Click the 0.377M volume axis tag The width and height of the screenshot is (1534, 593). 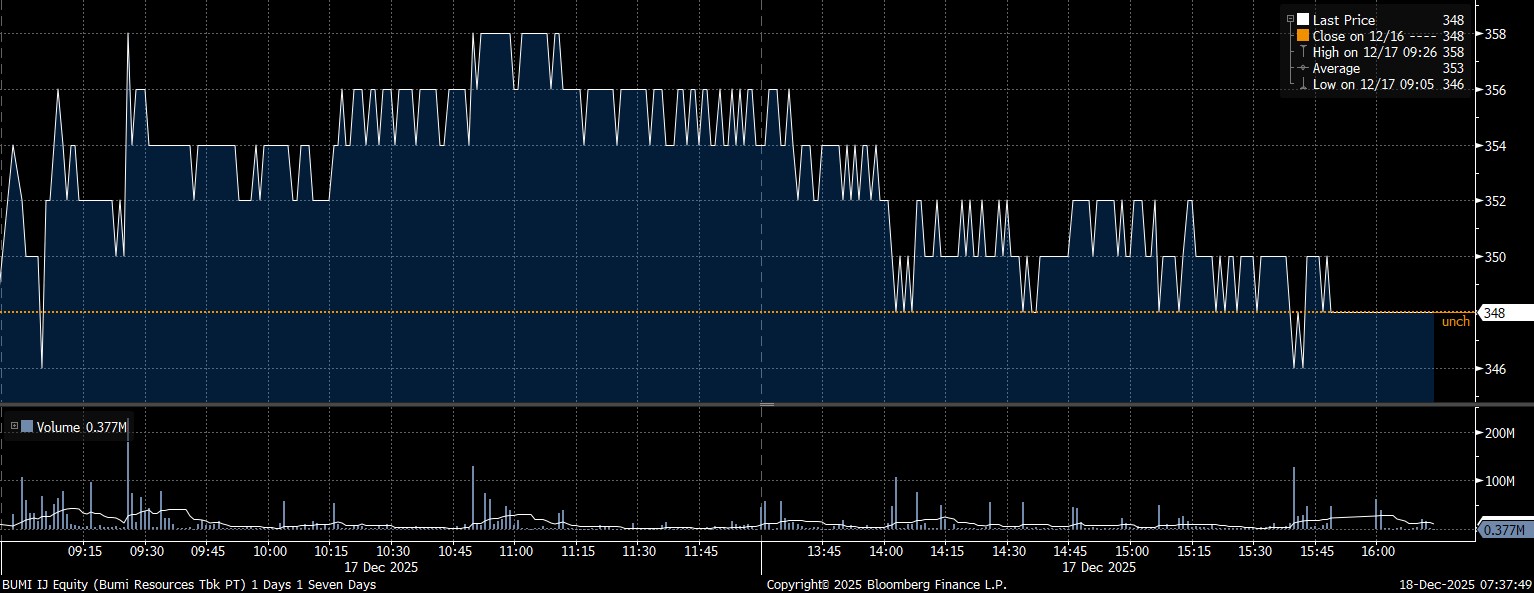click(x=1504, y=530)
